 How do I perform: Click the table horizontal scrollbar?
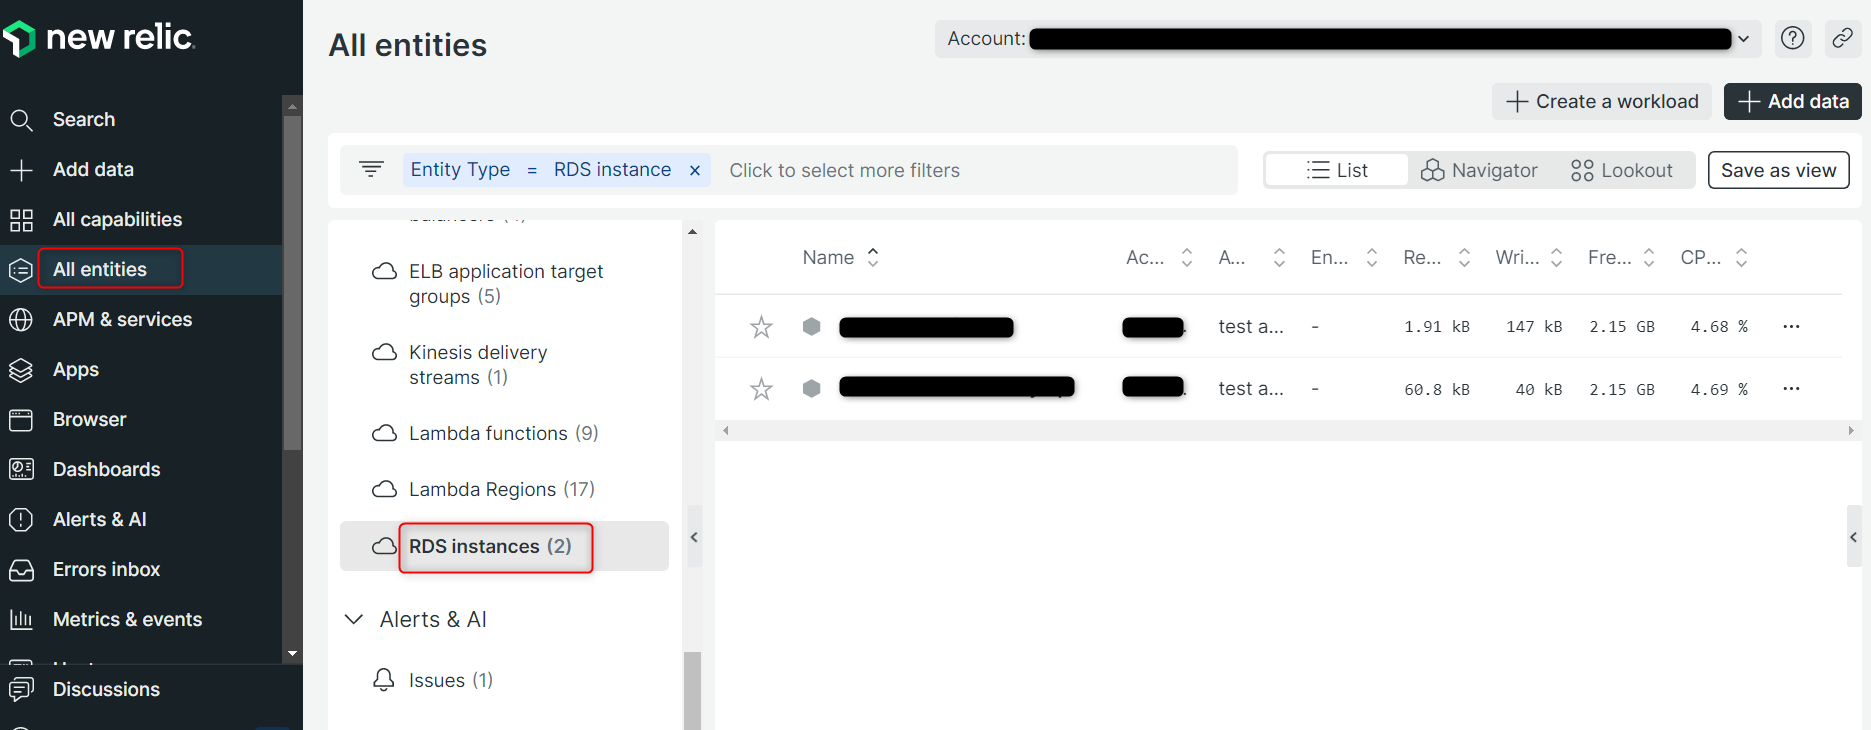pos(1288,431)
